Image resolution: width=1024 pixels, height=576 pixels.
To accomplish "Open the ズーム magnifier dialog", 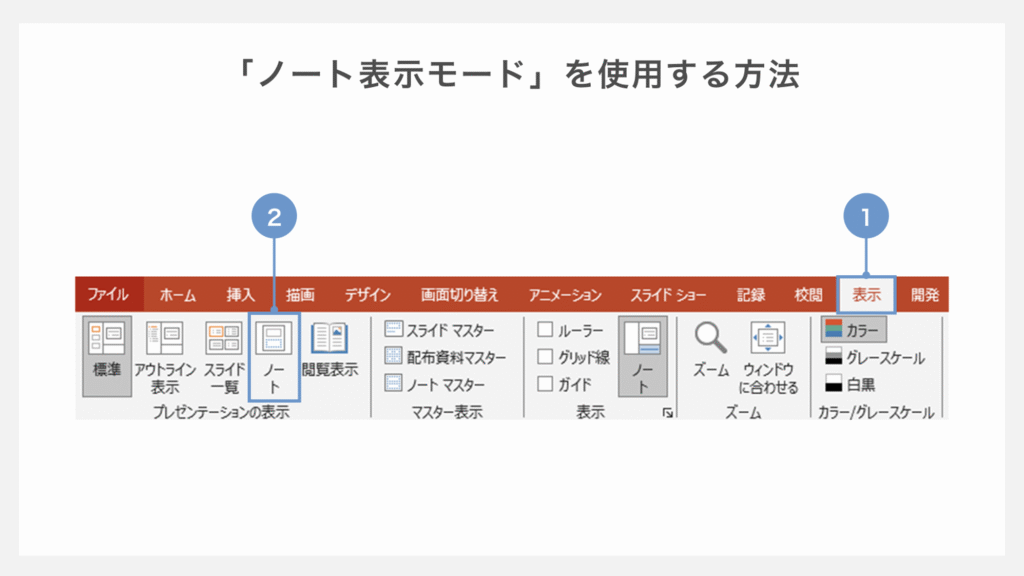I will point(711,349).
